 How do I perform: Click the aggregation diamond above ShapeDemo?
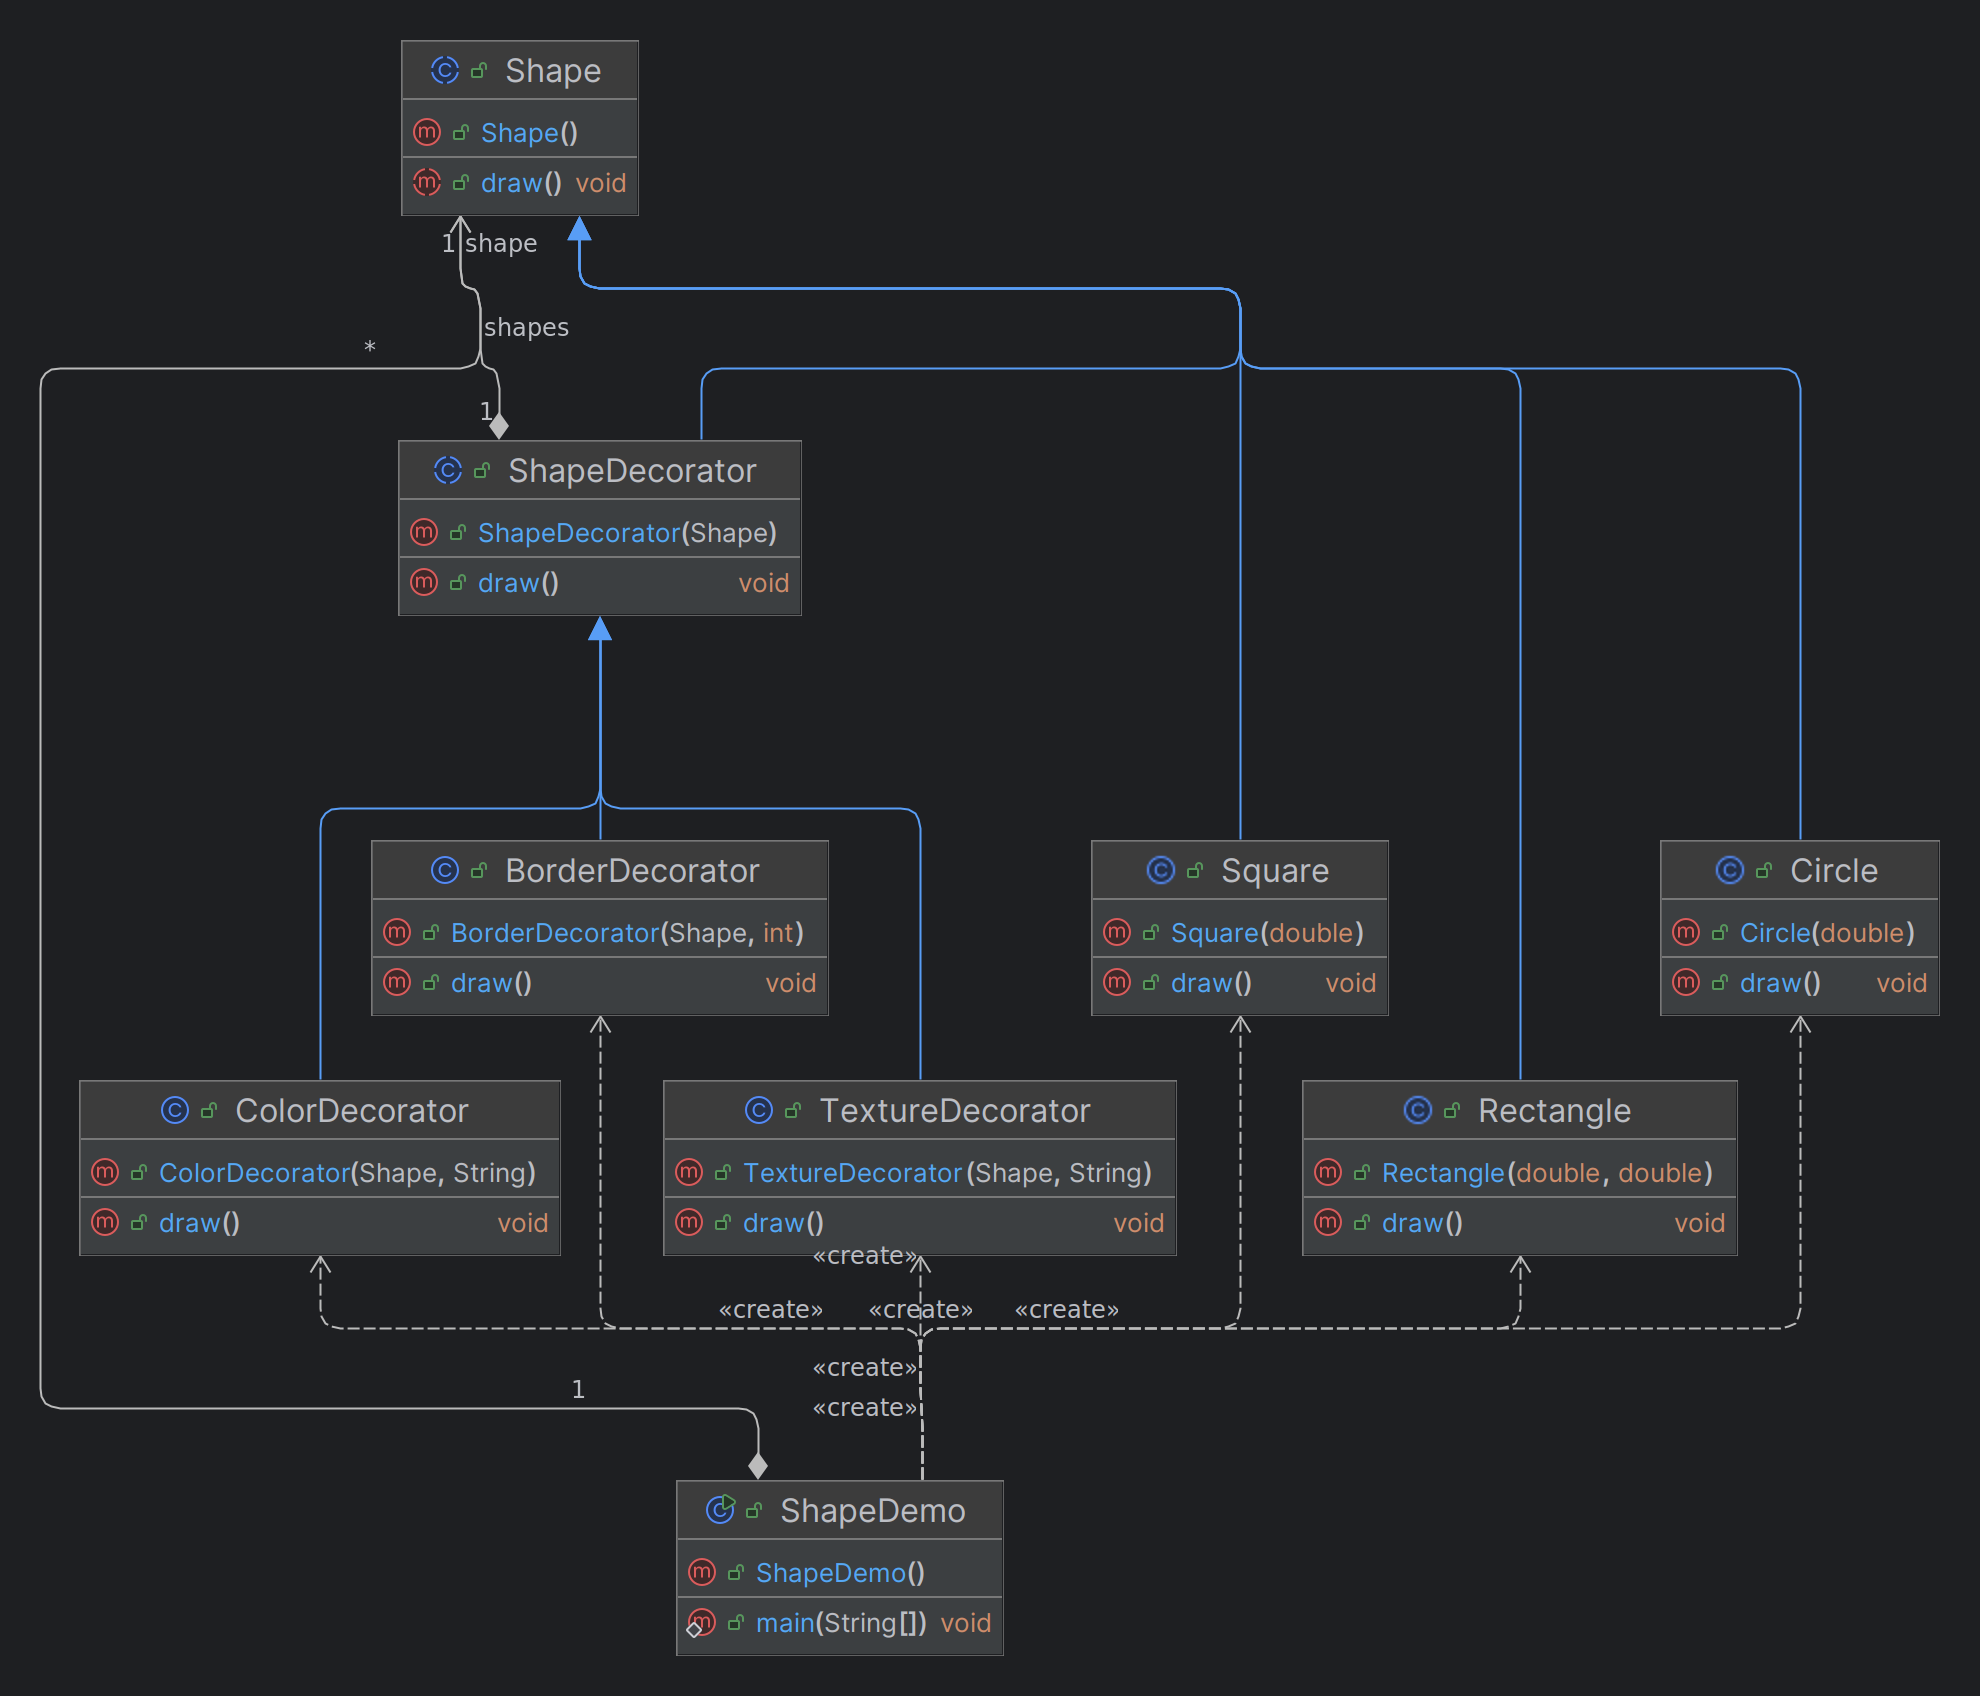(x=758, y=1466)
